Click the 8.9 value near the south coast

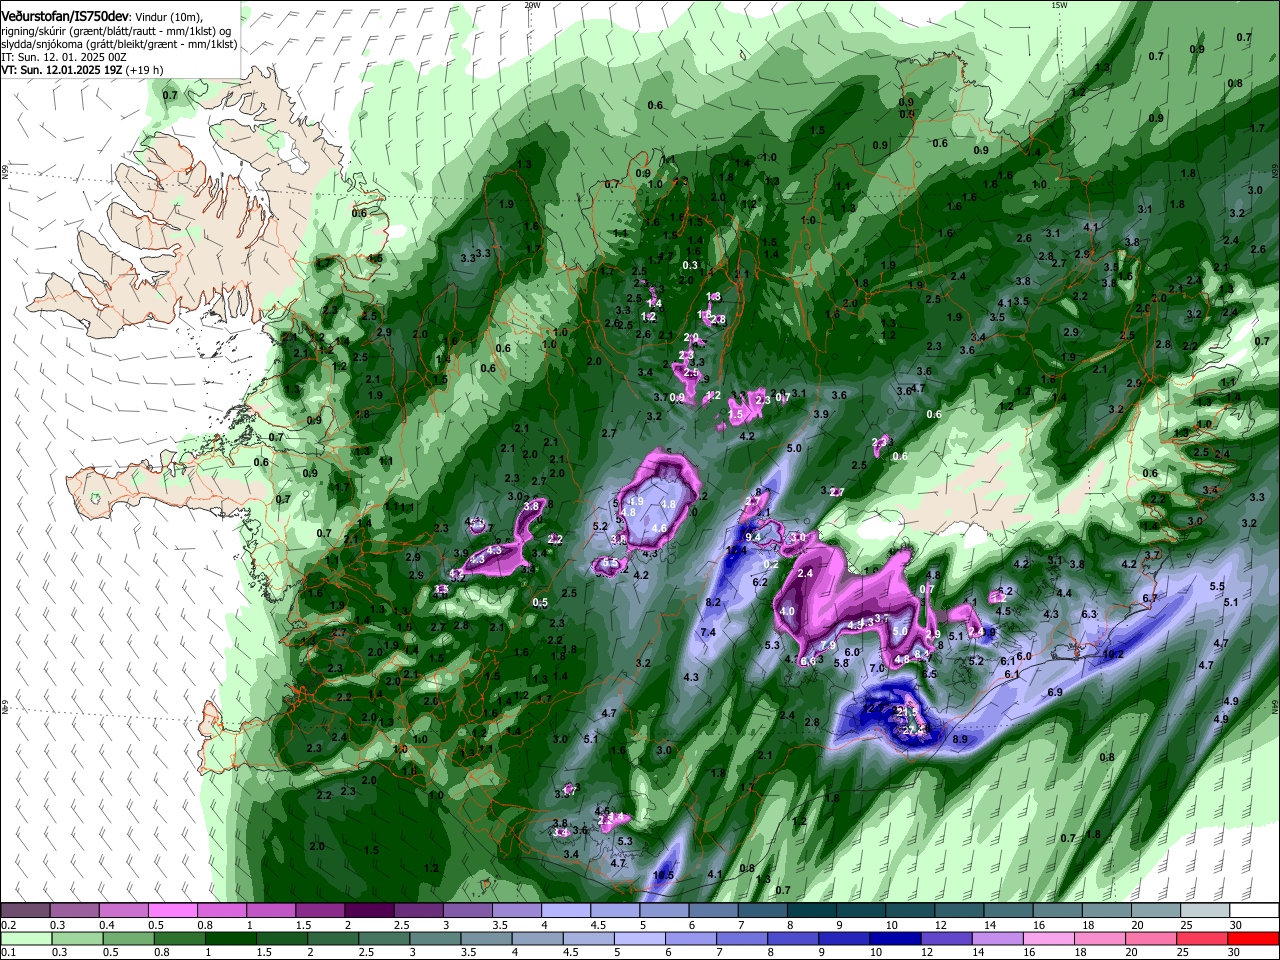pyautogui.click(x=960, y=739)
